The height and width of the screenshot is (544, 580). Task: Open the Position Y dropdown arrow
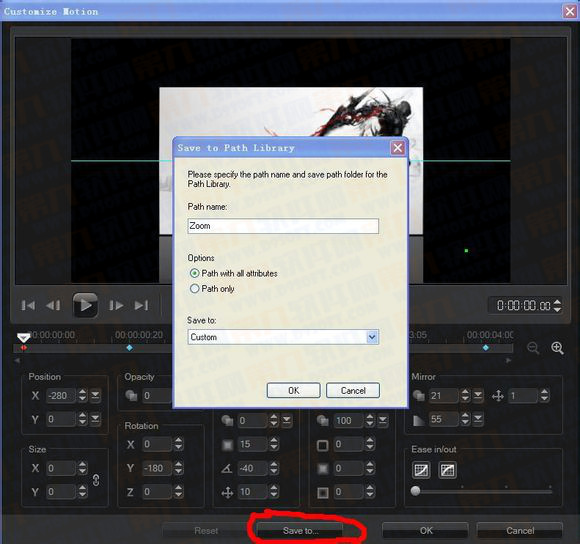coord(95,419)
